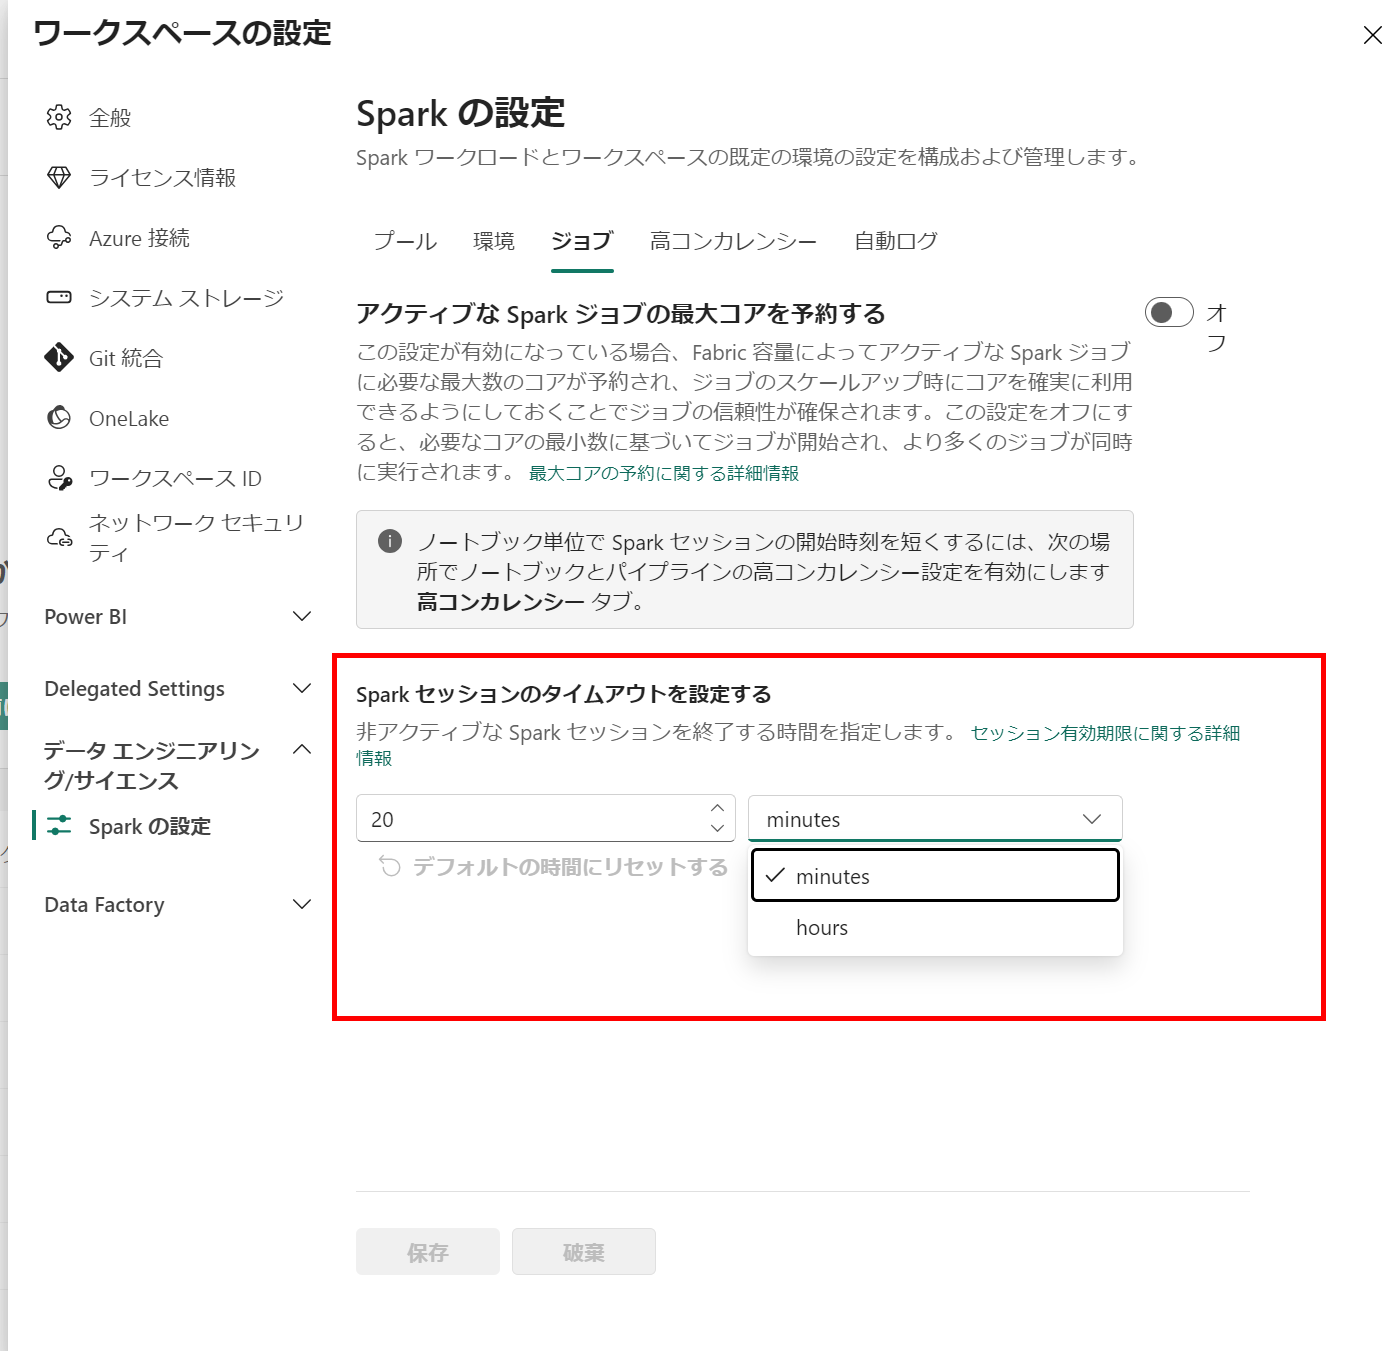1393x1351 pixels.
Task: Click デフォルトの時間にリセットする button
Action: (553, 866)
